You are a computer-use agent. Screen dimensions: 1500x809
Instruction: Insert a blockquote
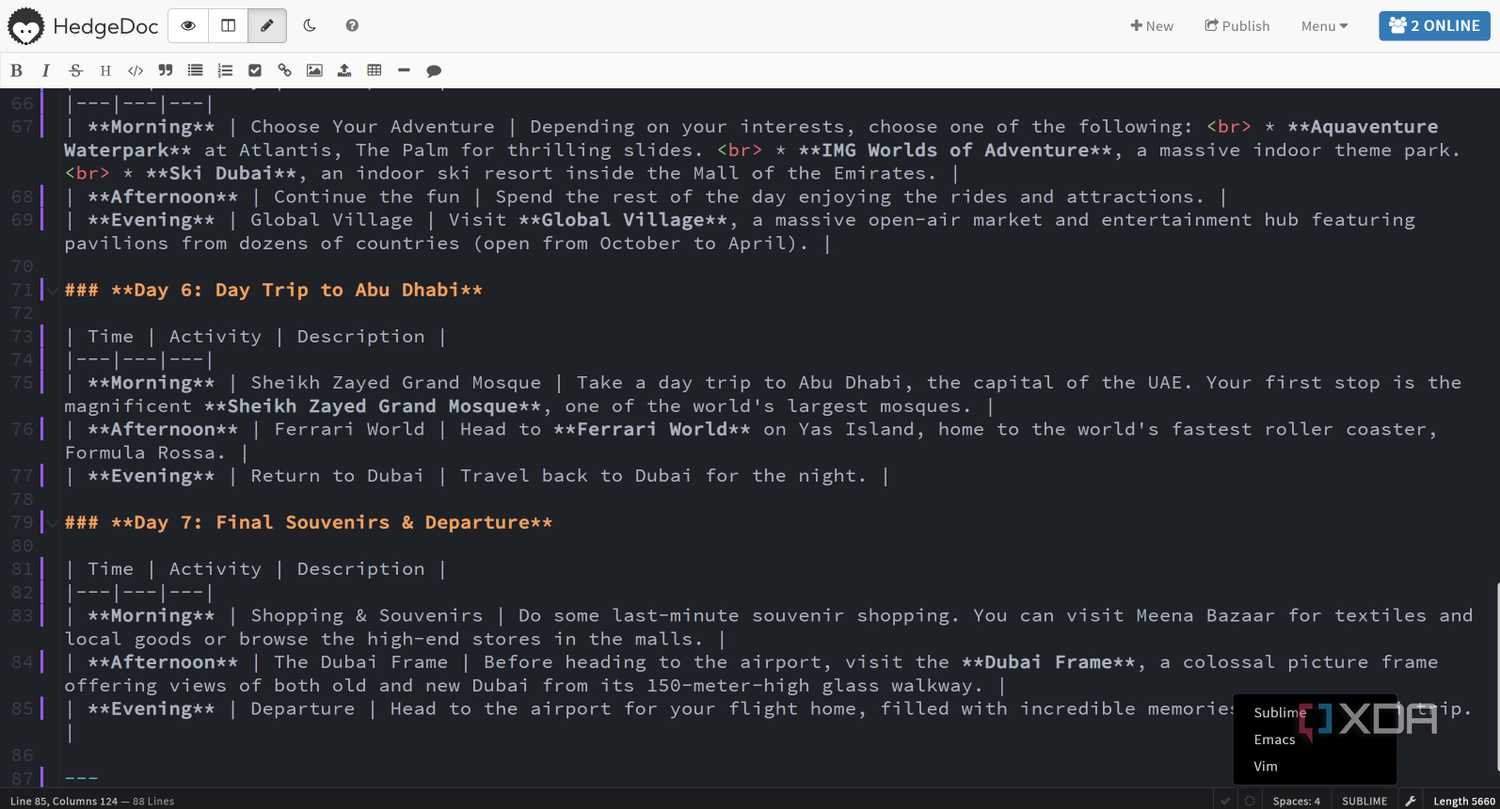click(x=165, y=70)
